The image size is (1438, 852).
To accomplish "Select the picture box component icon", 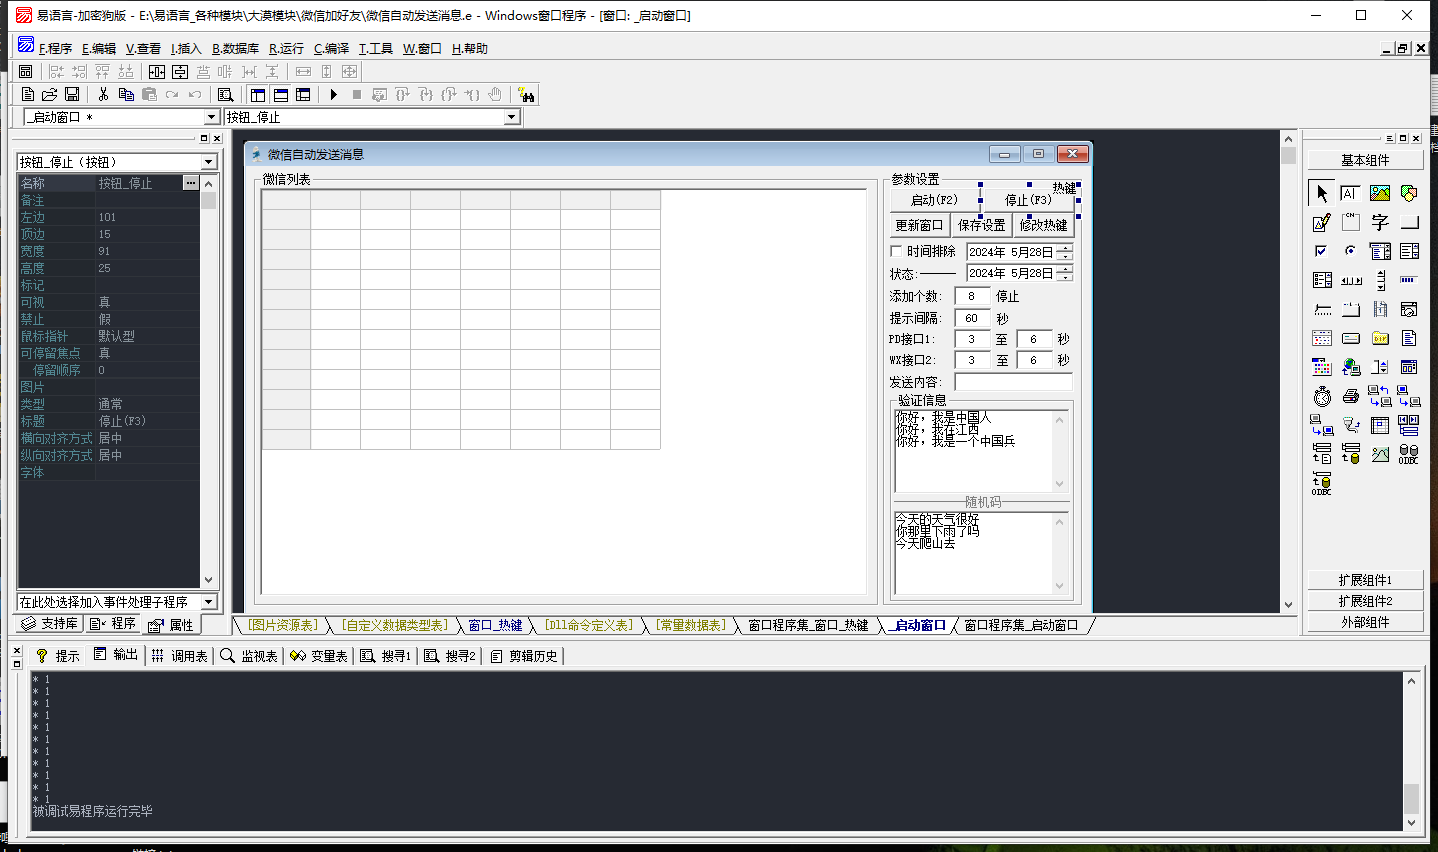I will click(x=1380, y=193).
